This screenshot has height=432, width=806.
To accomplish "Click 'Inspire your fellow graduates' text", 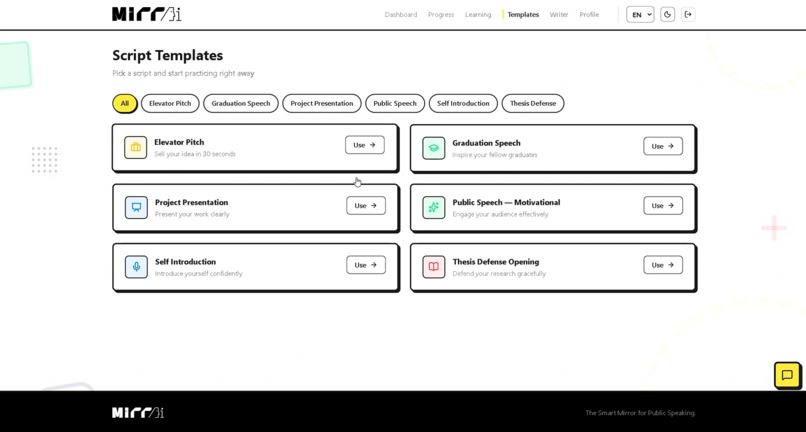I will pos(494,155).
